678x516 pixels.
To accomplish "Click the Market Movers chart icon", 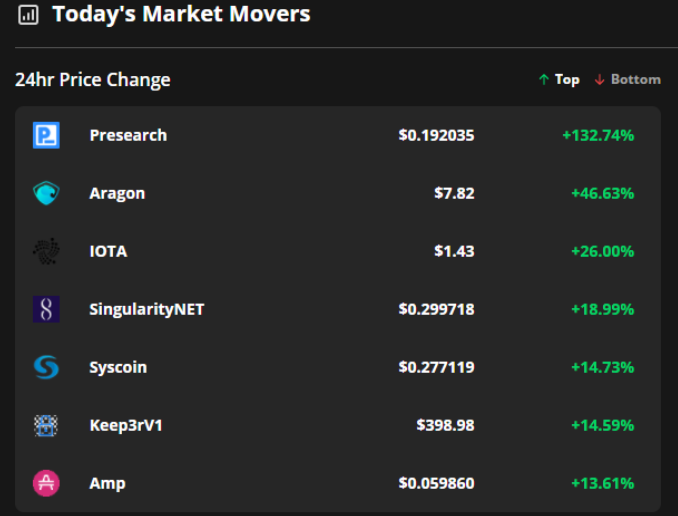I will (29, 15).
